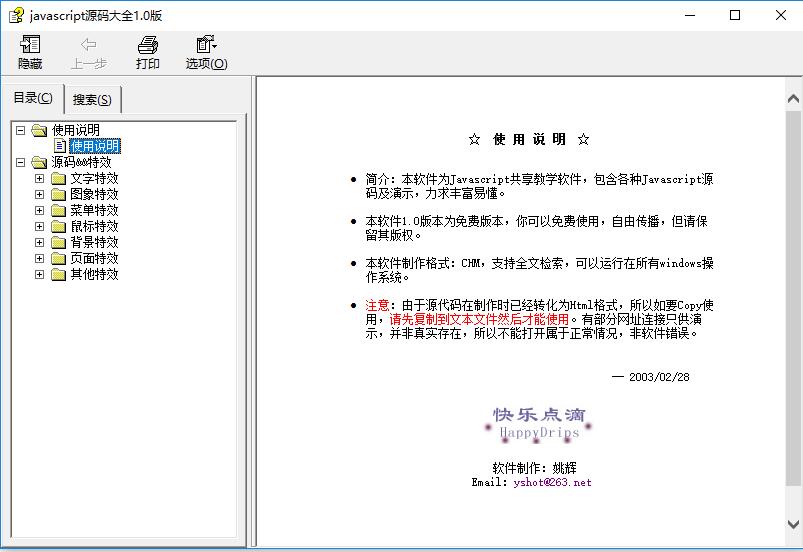
Task: Expand the 菜单特效 node
Action: point(39,210)
